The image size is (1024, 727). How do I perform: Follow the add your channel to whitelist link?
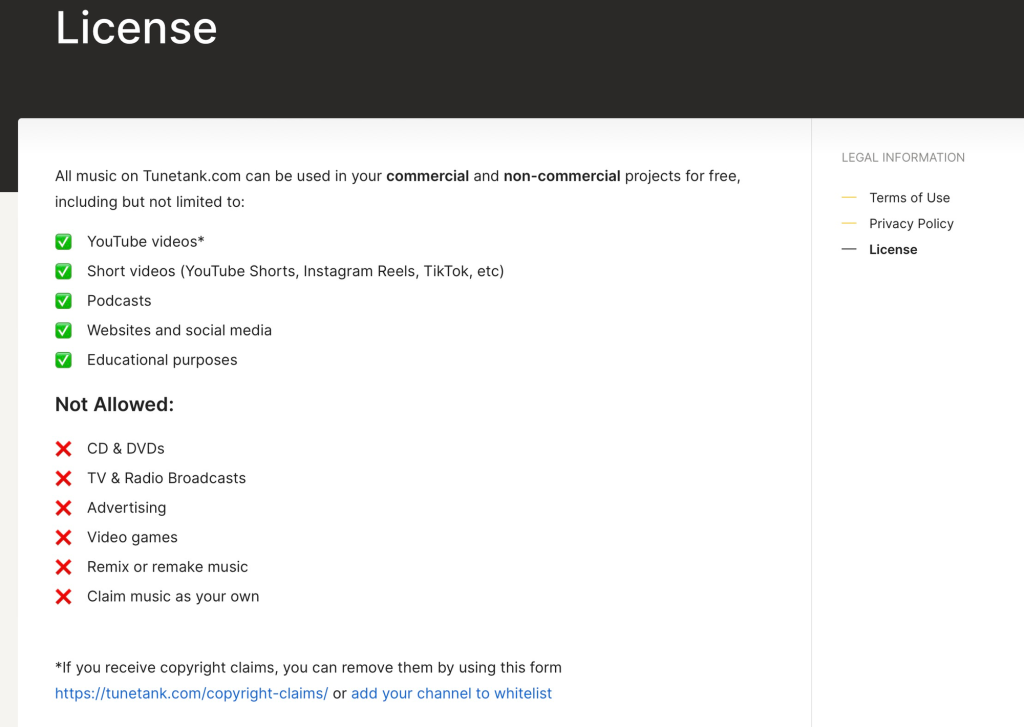(451, 693)
